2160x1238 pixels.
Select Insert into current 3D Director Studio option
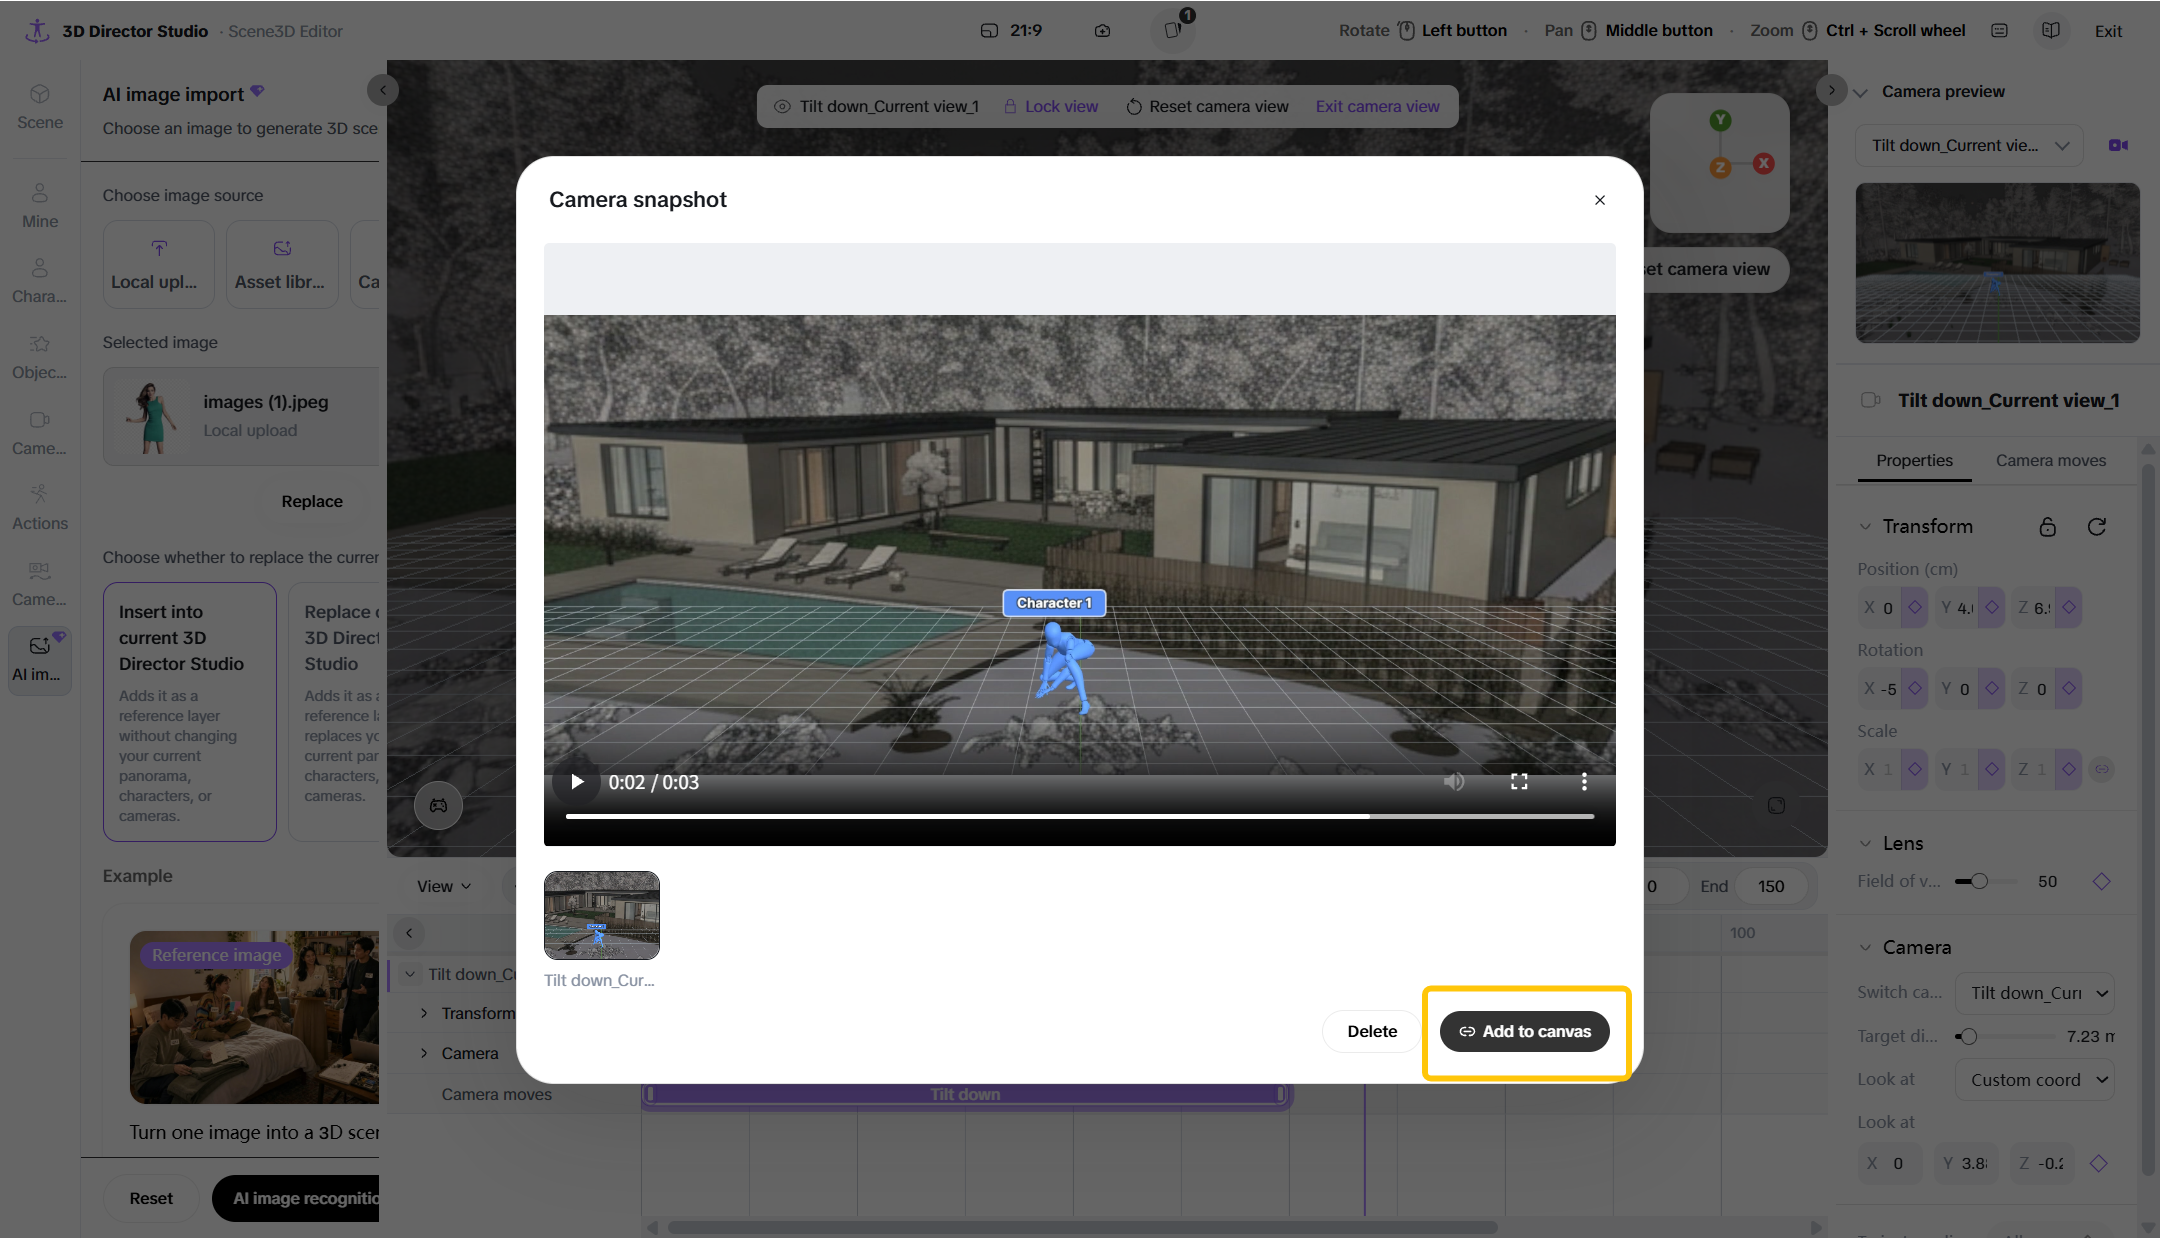tap(190, 712)
